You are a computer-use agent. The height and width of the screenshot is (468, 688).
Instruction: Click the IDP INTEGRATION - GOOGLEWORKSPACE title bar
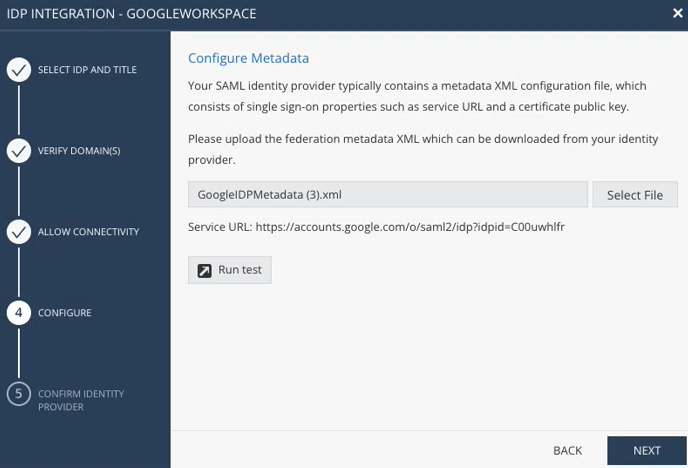point(132,14)
